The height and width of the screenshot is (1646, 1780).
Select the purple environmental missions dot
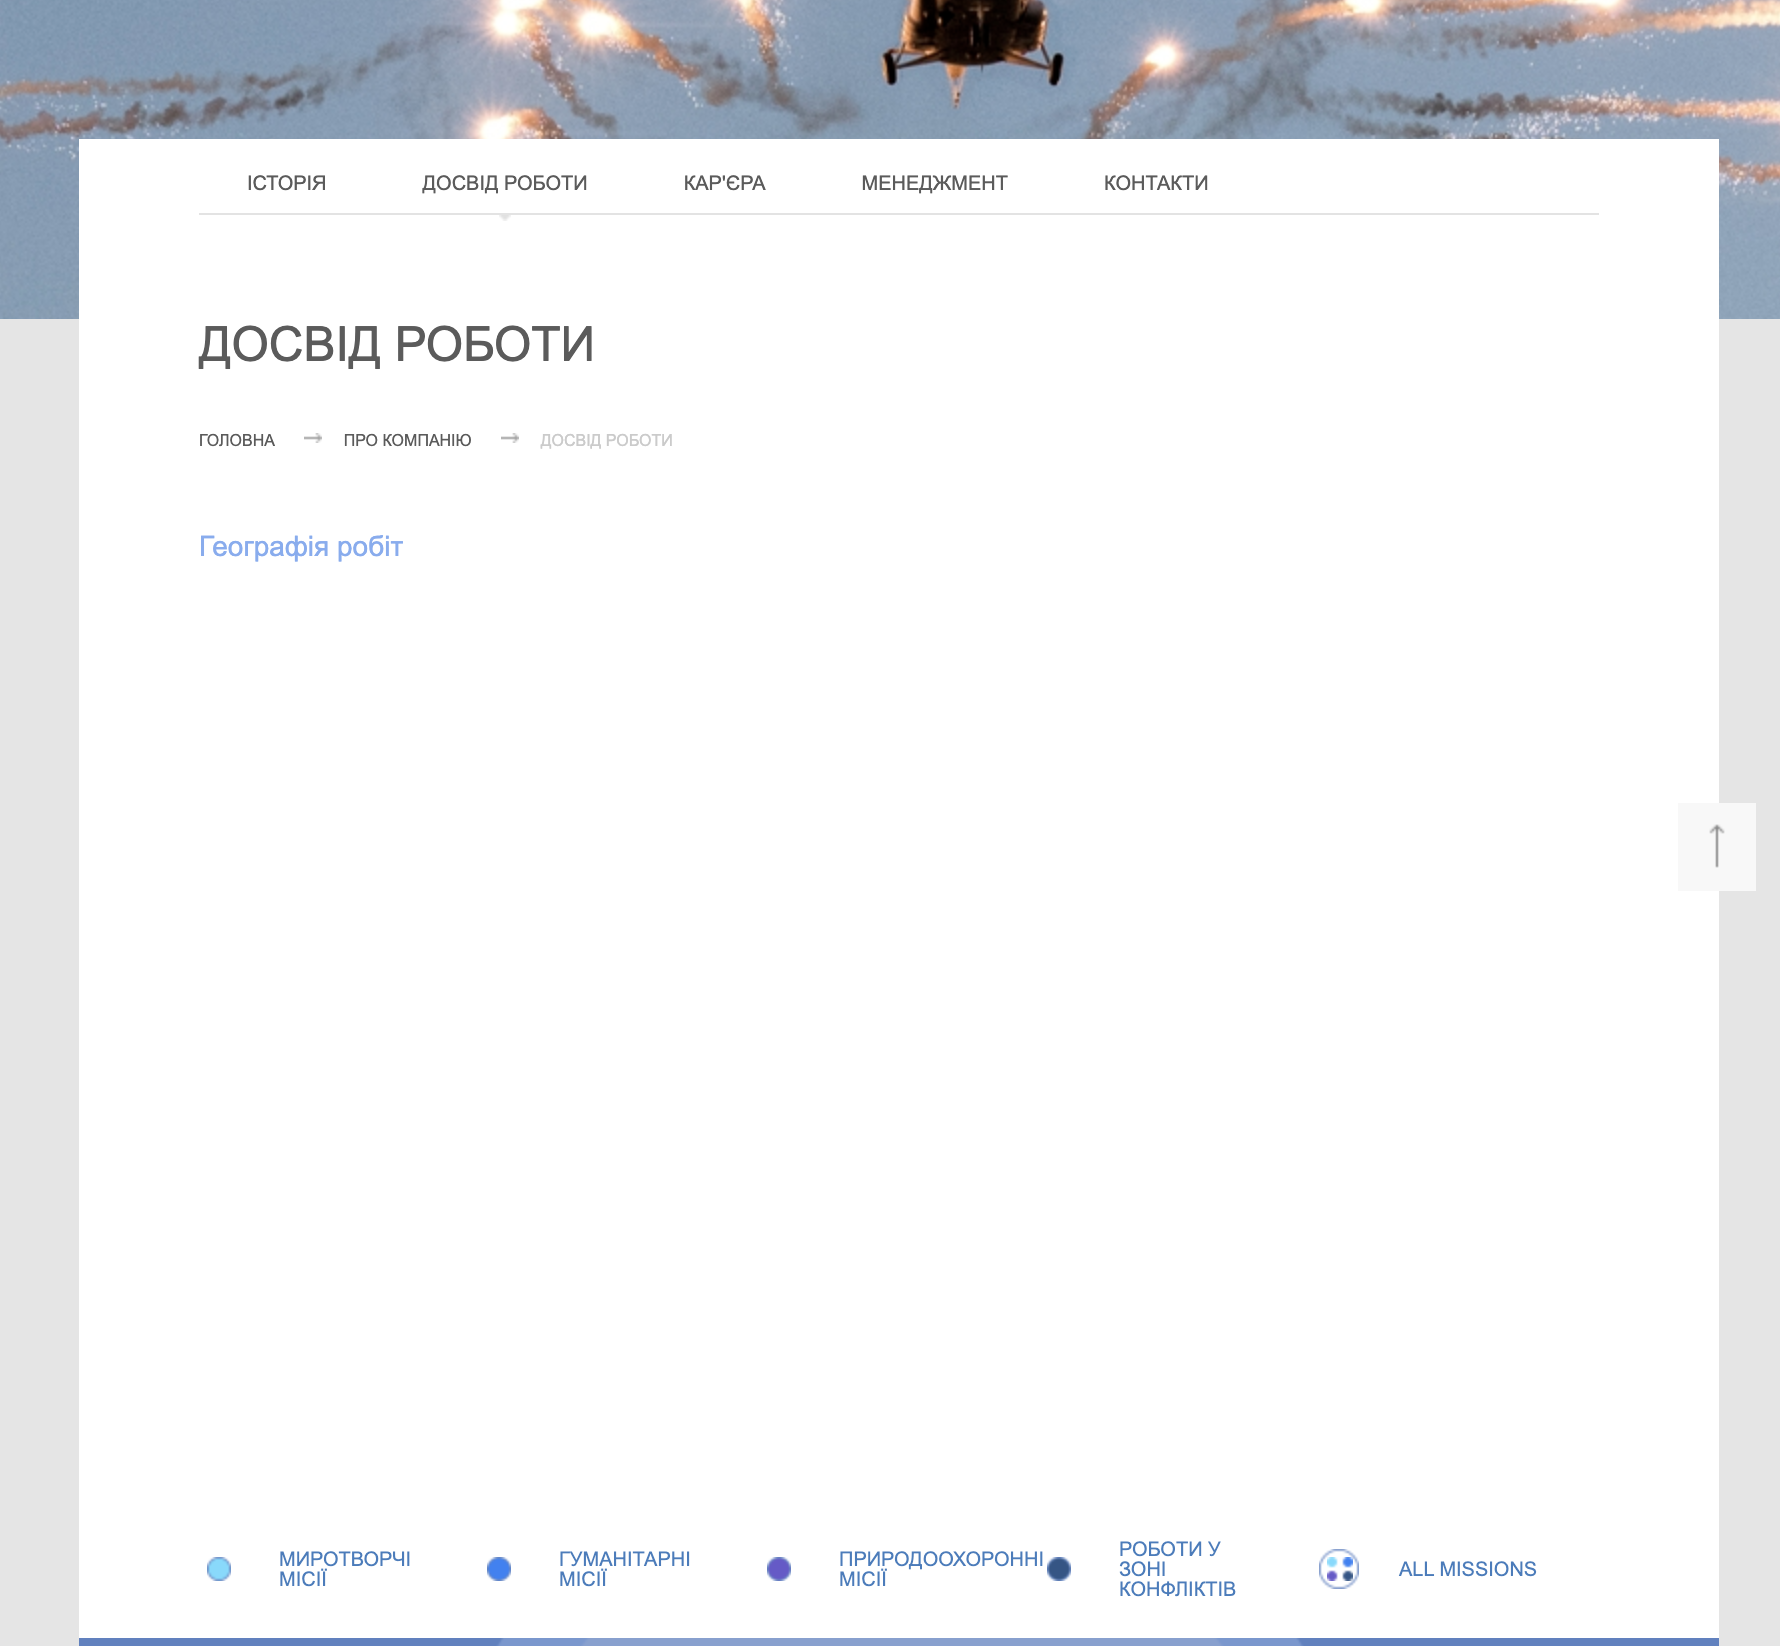coord(779,1569)
